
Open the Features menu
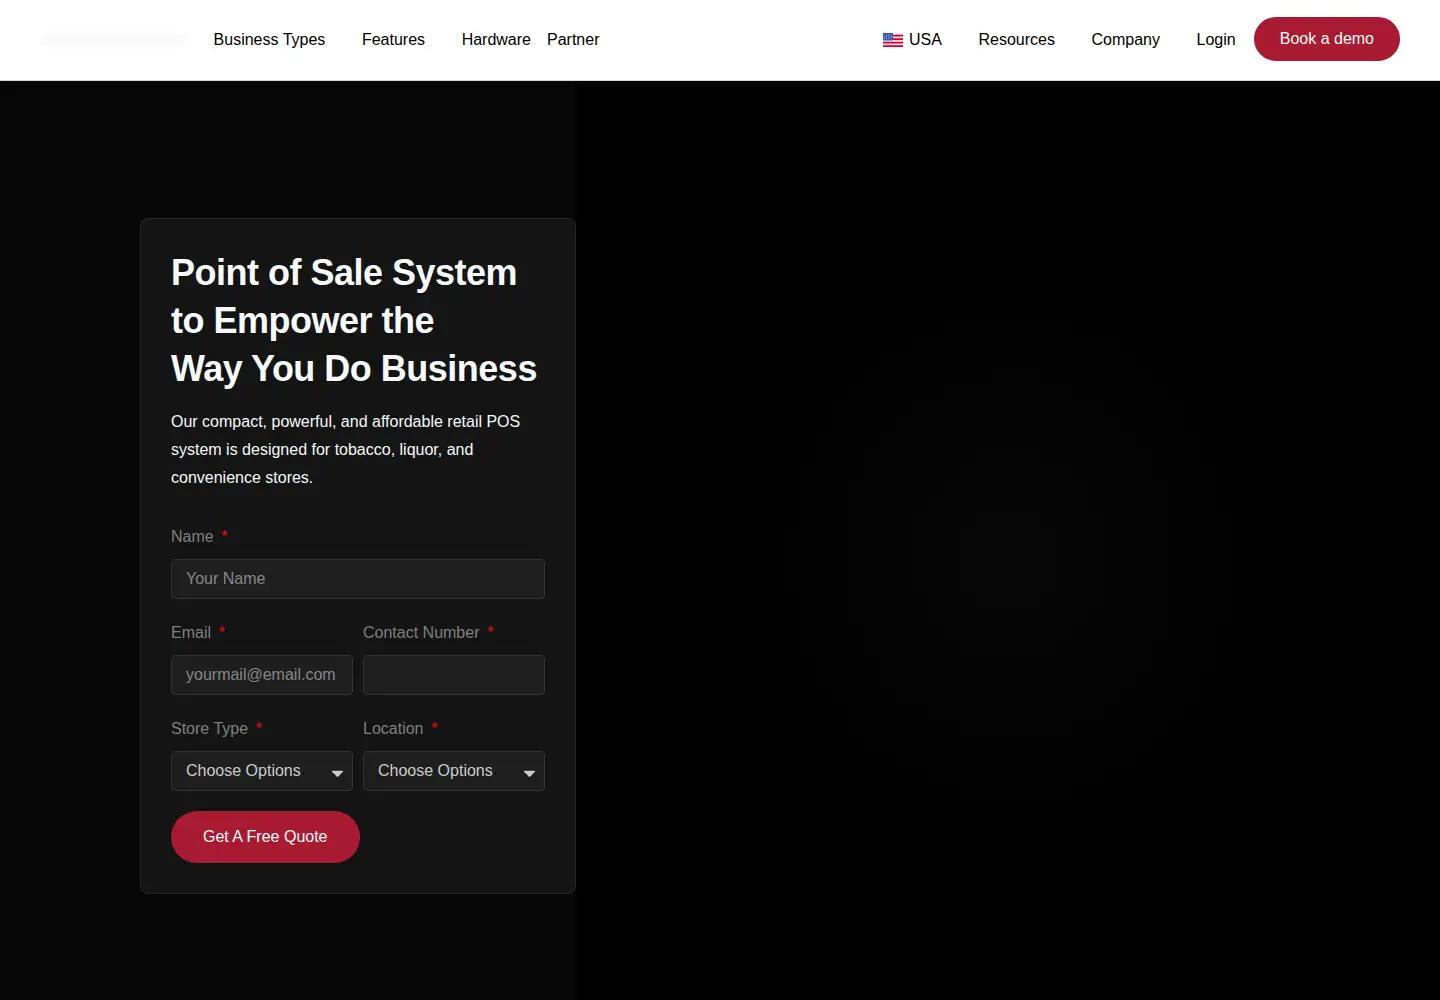393,40
